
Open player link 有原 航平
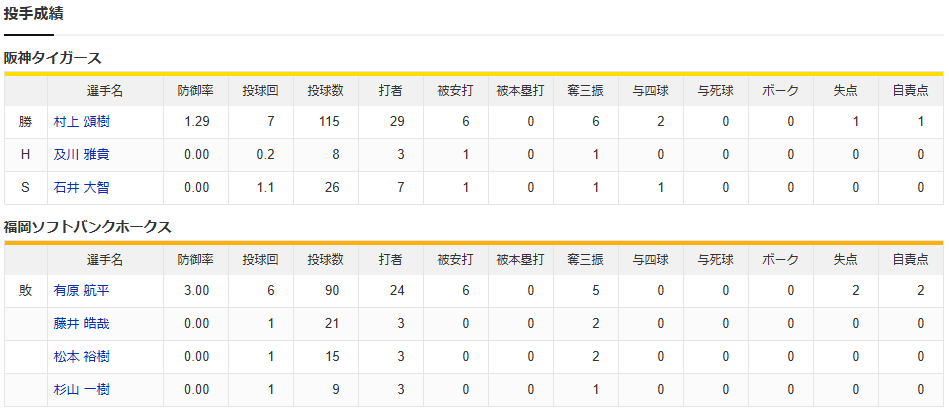(82, 291)
